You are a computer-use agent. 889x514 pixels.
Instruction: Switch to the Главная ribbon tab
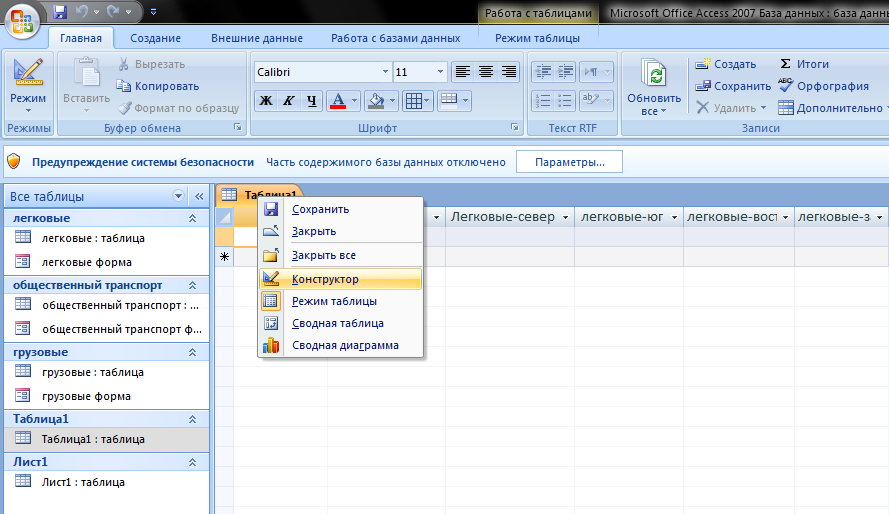81,38
